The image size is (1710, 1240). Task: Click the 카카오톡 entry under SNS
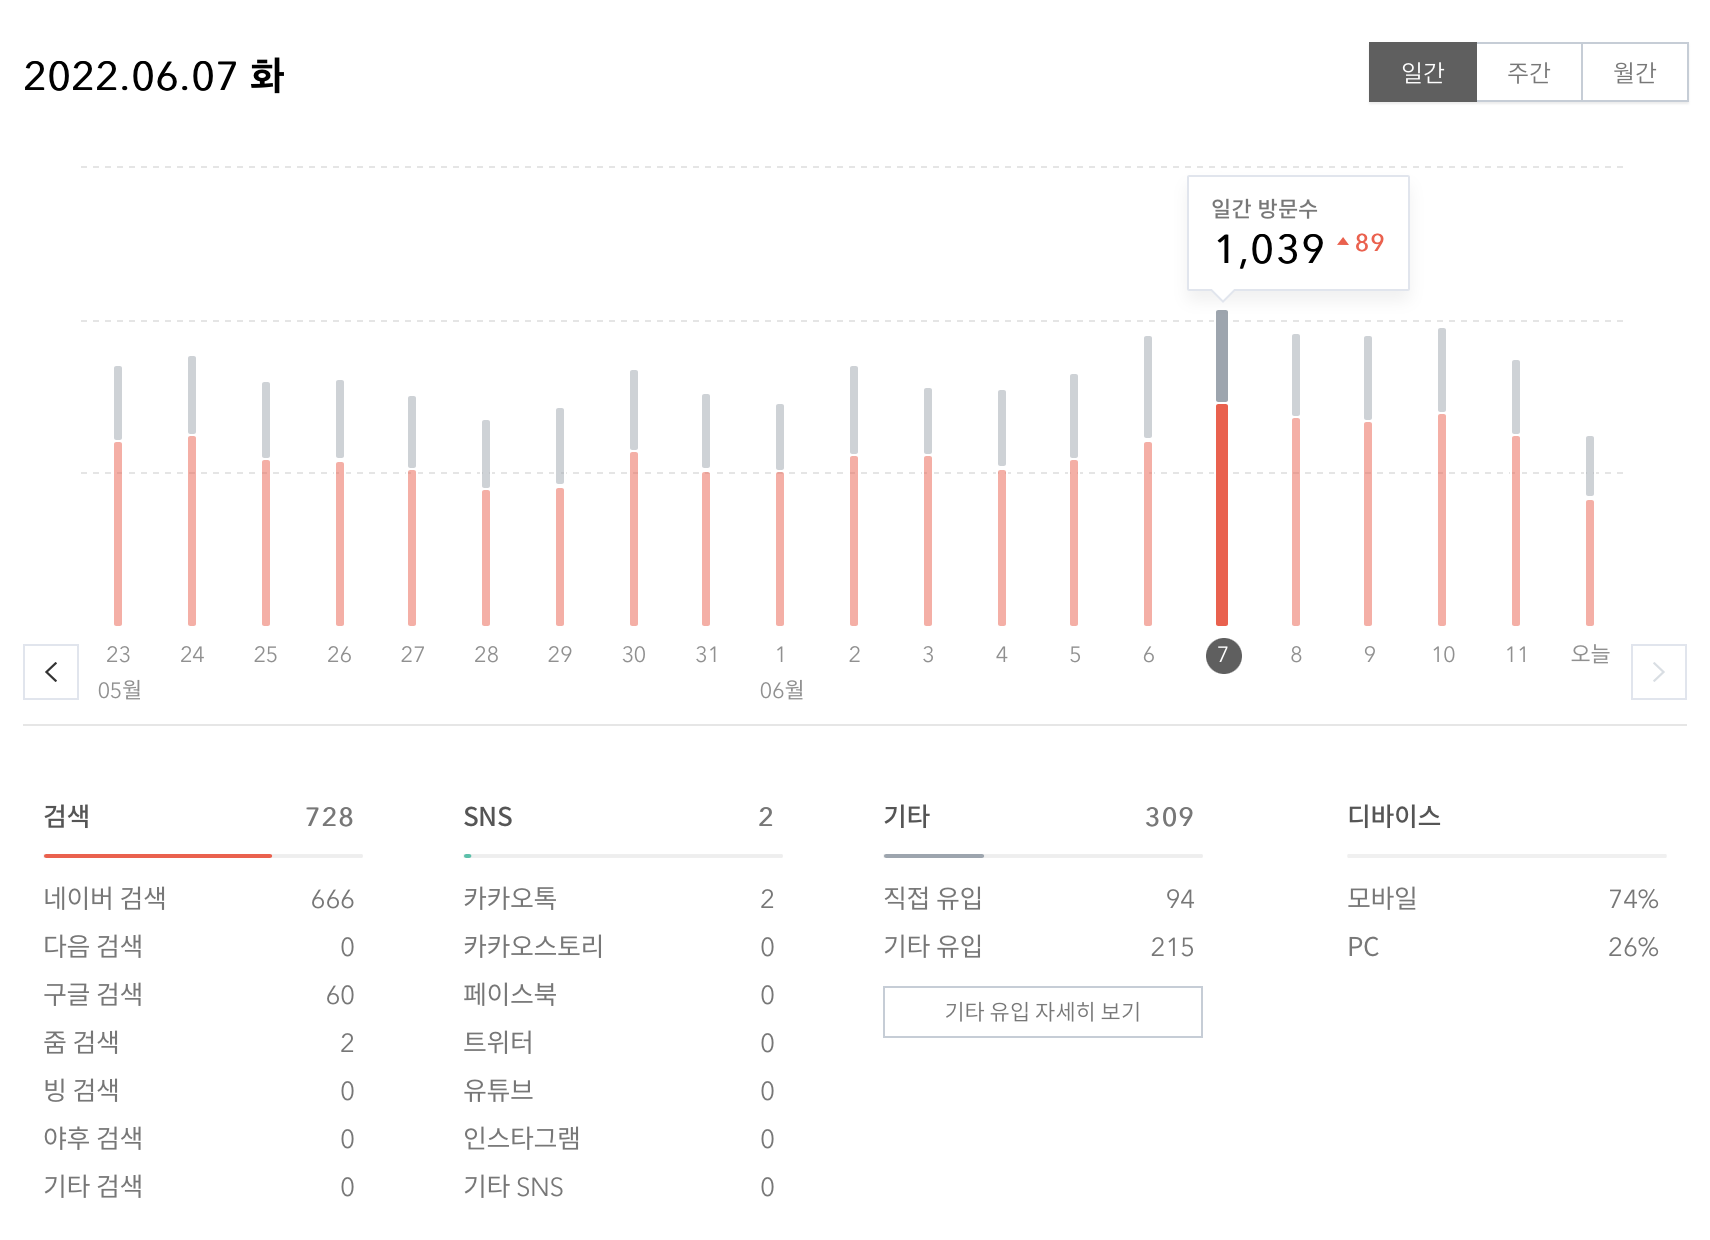(x=617, y=898)
